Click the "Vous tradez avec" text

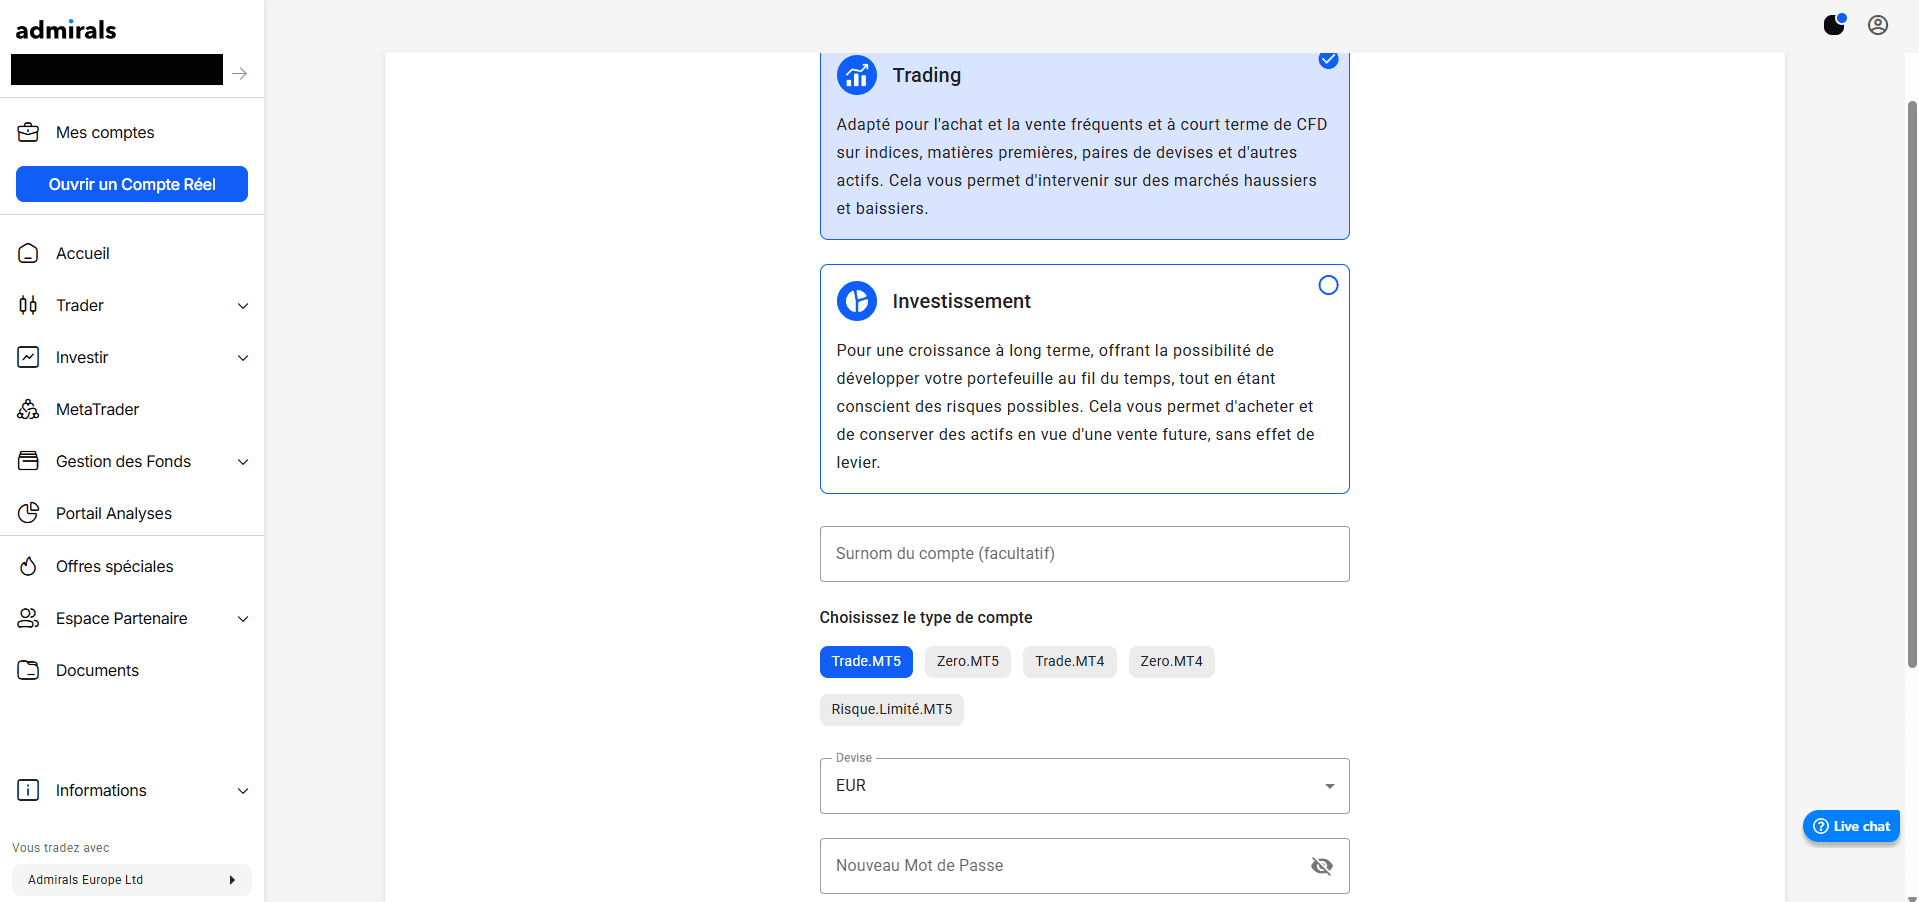click(61, 848)
